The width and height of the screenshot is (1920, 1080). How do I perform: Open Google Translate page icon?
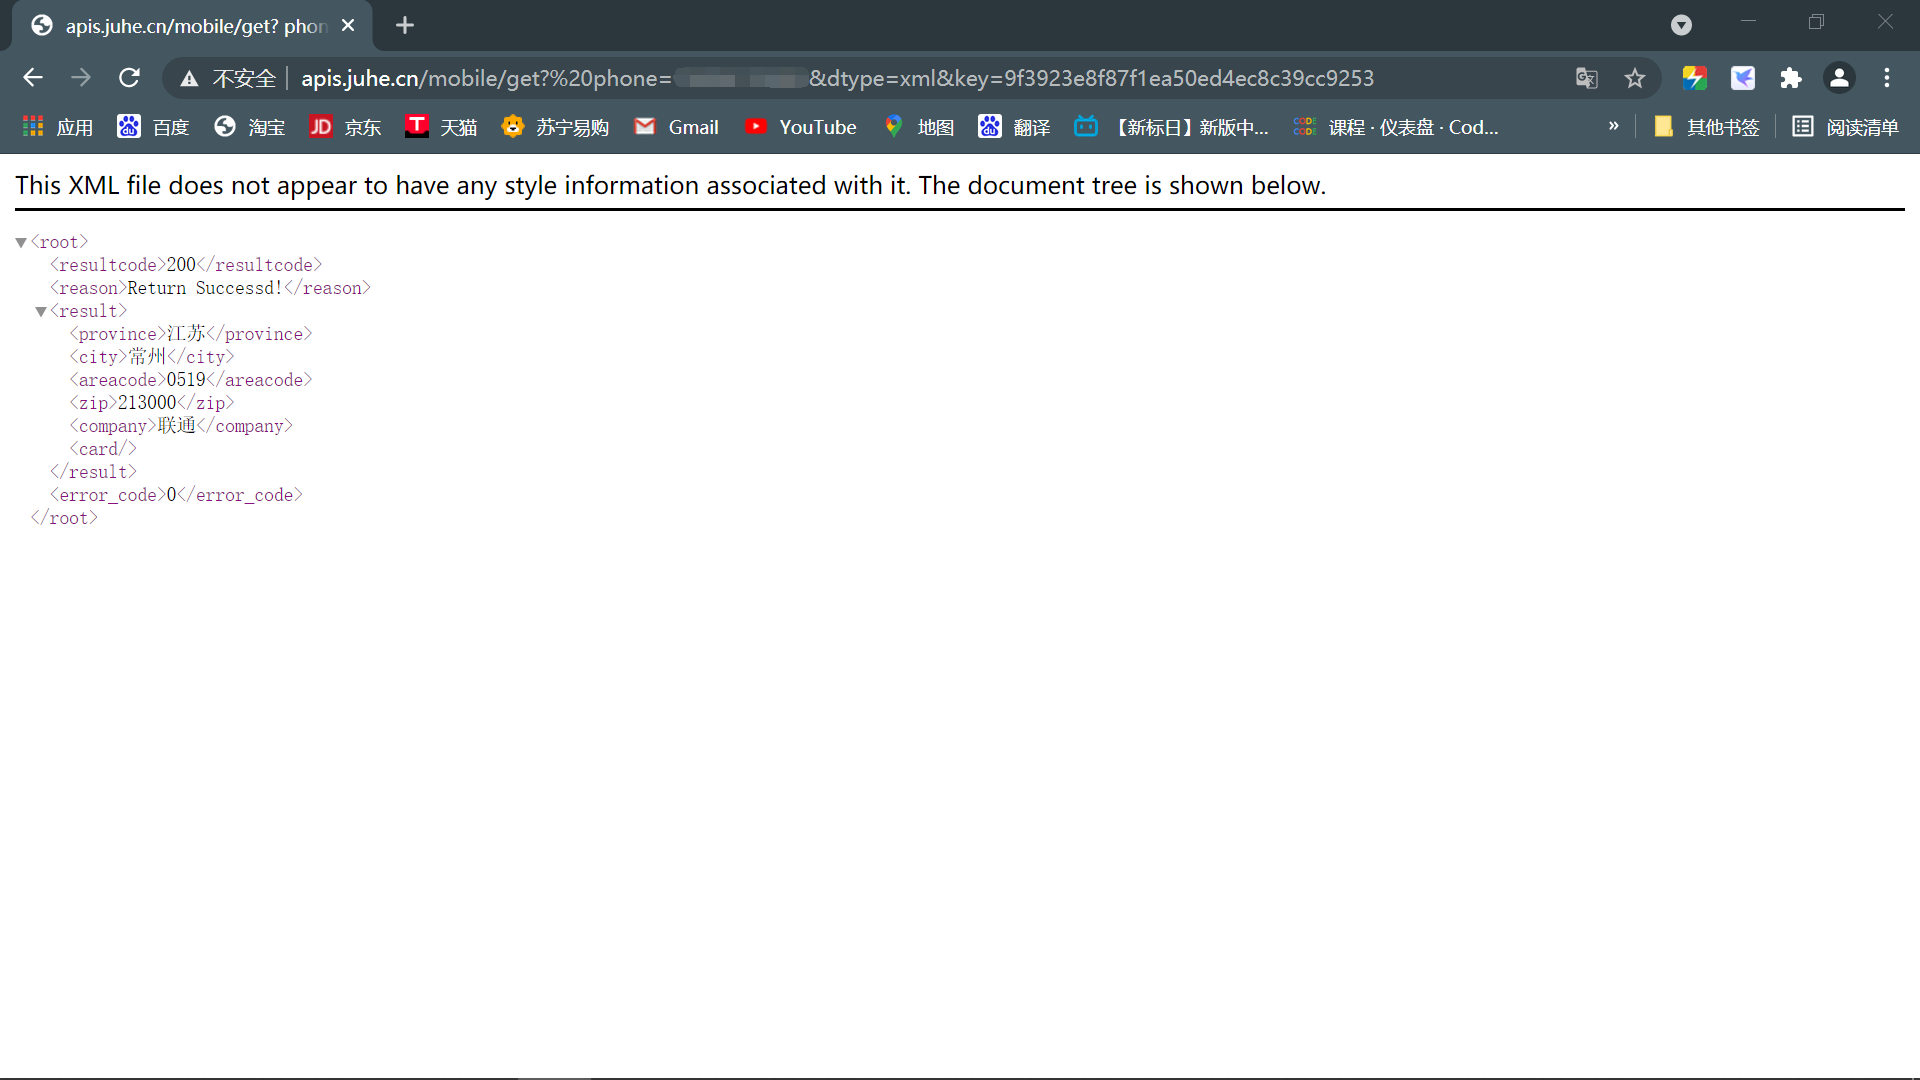pyautogui.click(x=1586, y=78)
